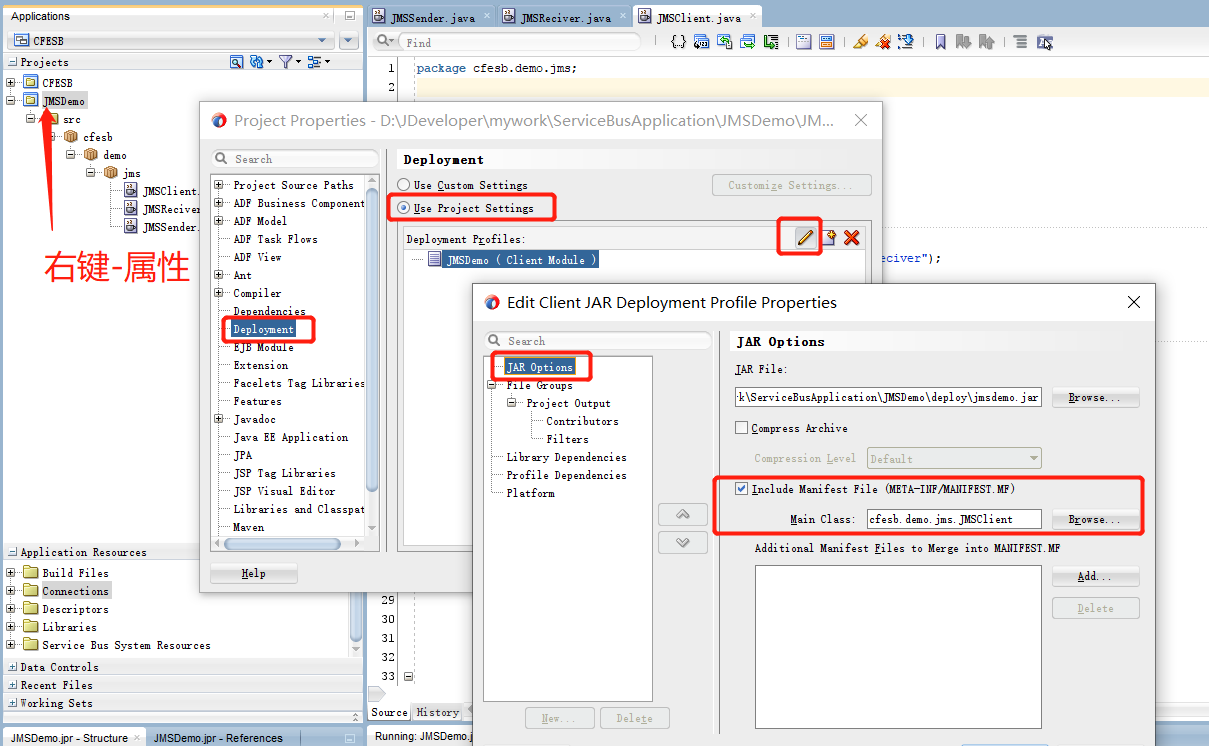1209x746 pixels.
Task: Click the Find field in editor toolbar
Action: coord(520,42)
